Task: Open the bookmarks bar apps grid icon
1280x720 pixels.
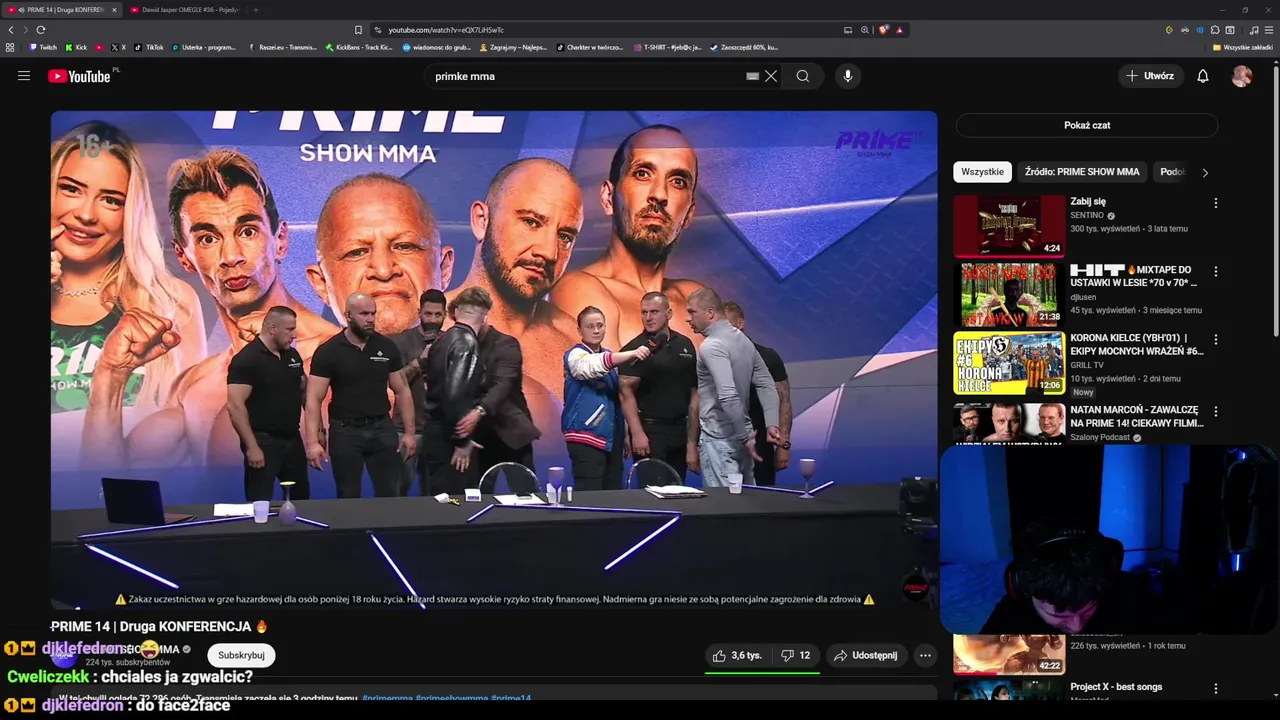Action: pos(10,47)
